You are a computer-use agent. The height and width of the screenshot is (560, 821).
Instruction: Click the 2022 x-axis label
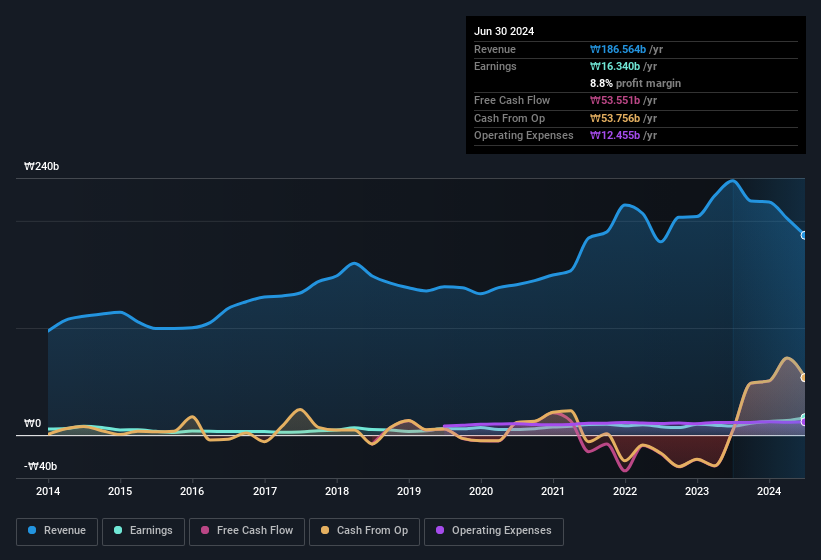(x=625, y=491)
